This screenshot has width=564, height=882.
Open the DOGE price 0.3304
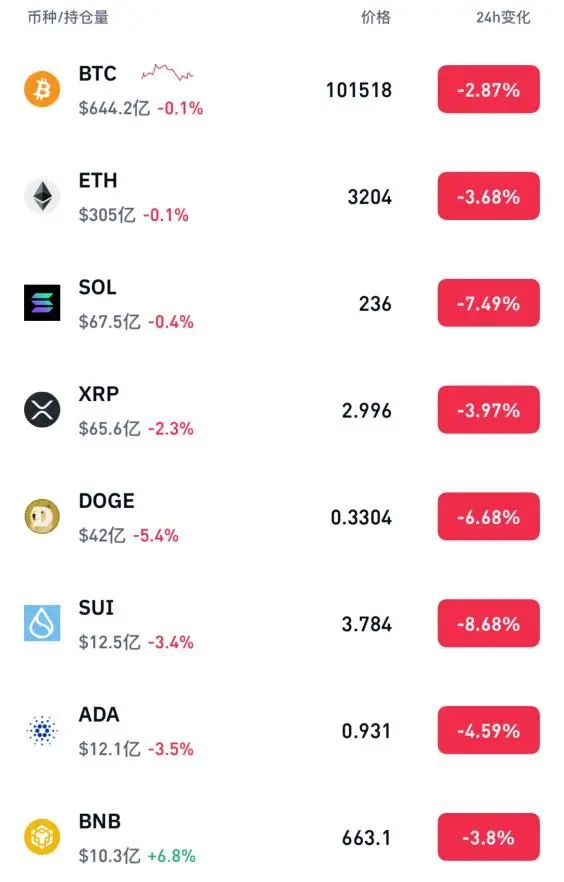pyautogui.click(x=361, y=518)
